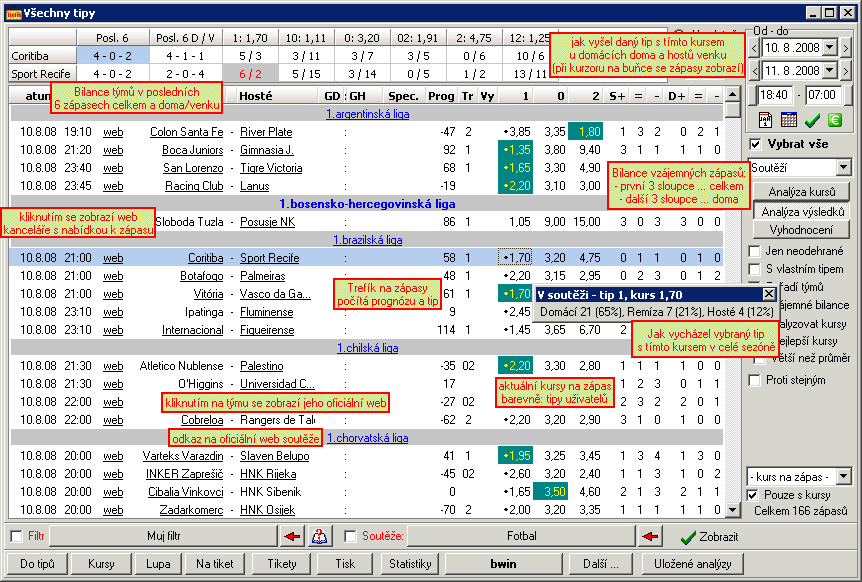Click the Hosté column header

[256, 96]
